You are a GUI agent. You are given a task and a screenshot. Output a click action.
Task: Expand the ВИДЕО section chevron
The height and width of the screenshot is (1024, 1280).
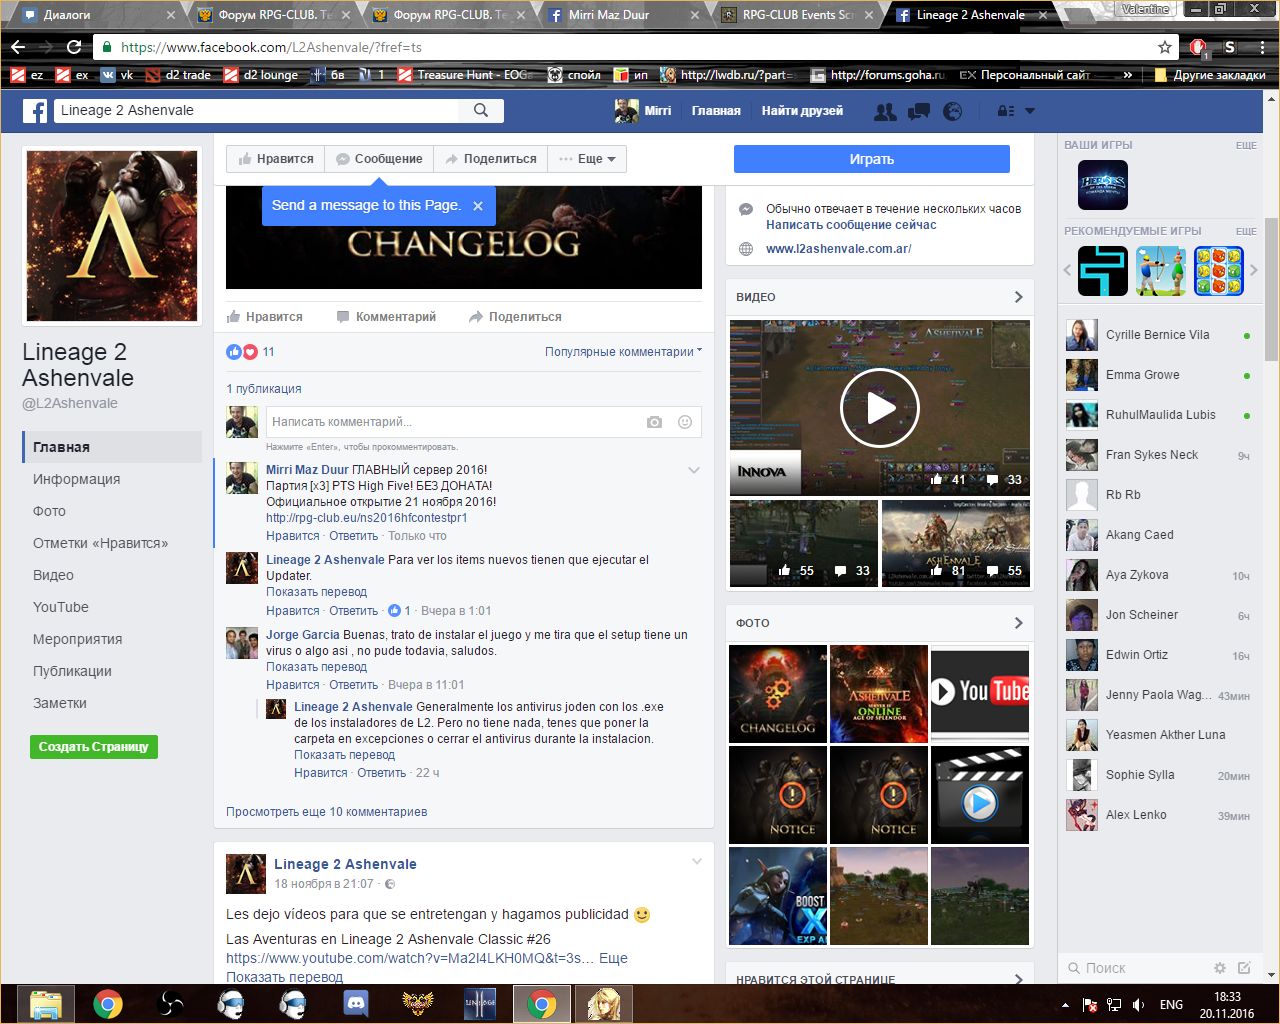[1018, 297]
